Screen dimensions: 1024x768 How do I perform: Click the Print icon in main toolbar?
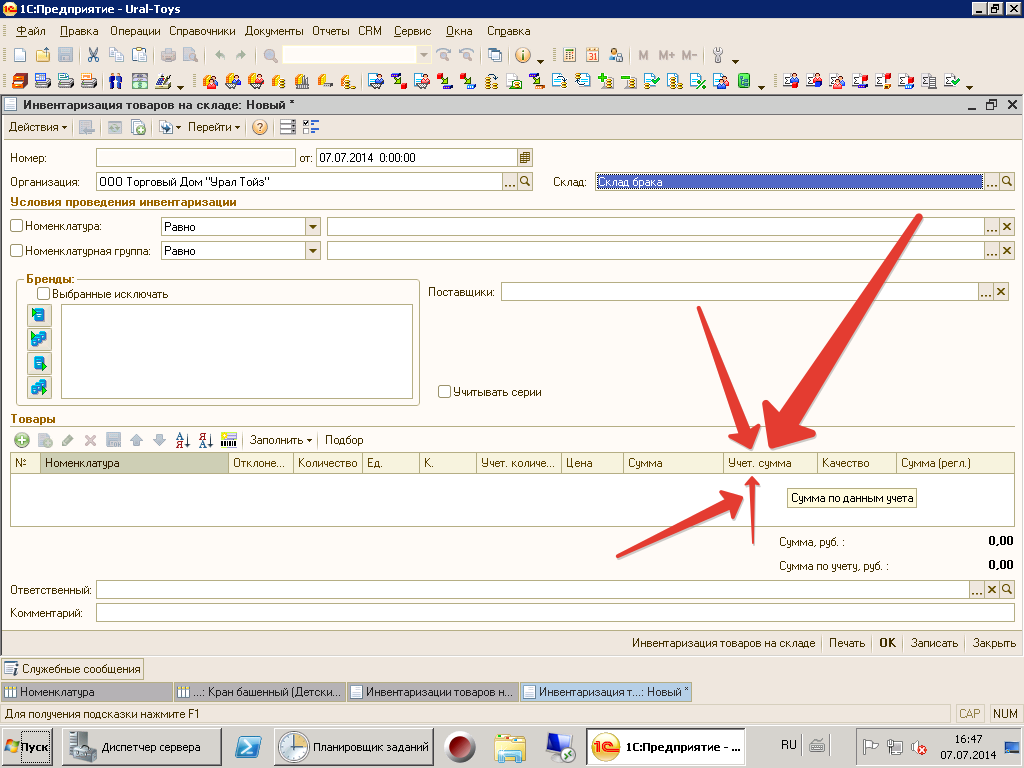click(x=168, y=56)
